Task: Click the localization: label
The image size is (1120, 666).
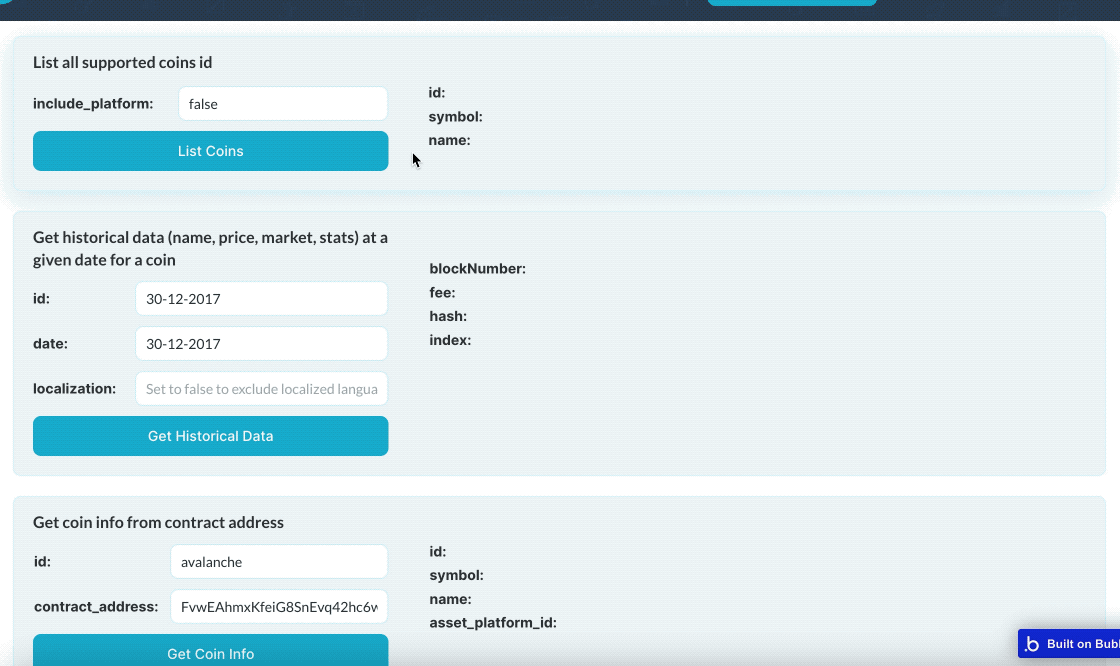Action: click(74, 389)
